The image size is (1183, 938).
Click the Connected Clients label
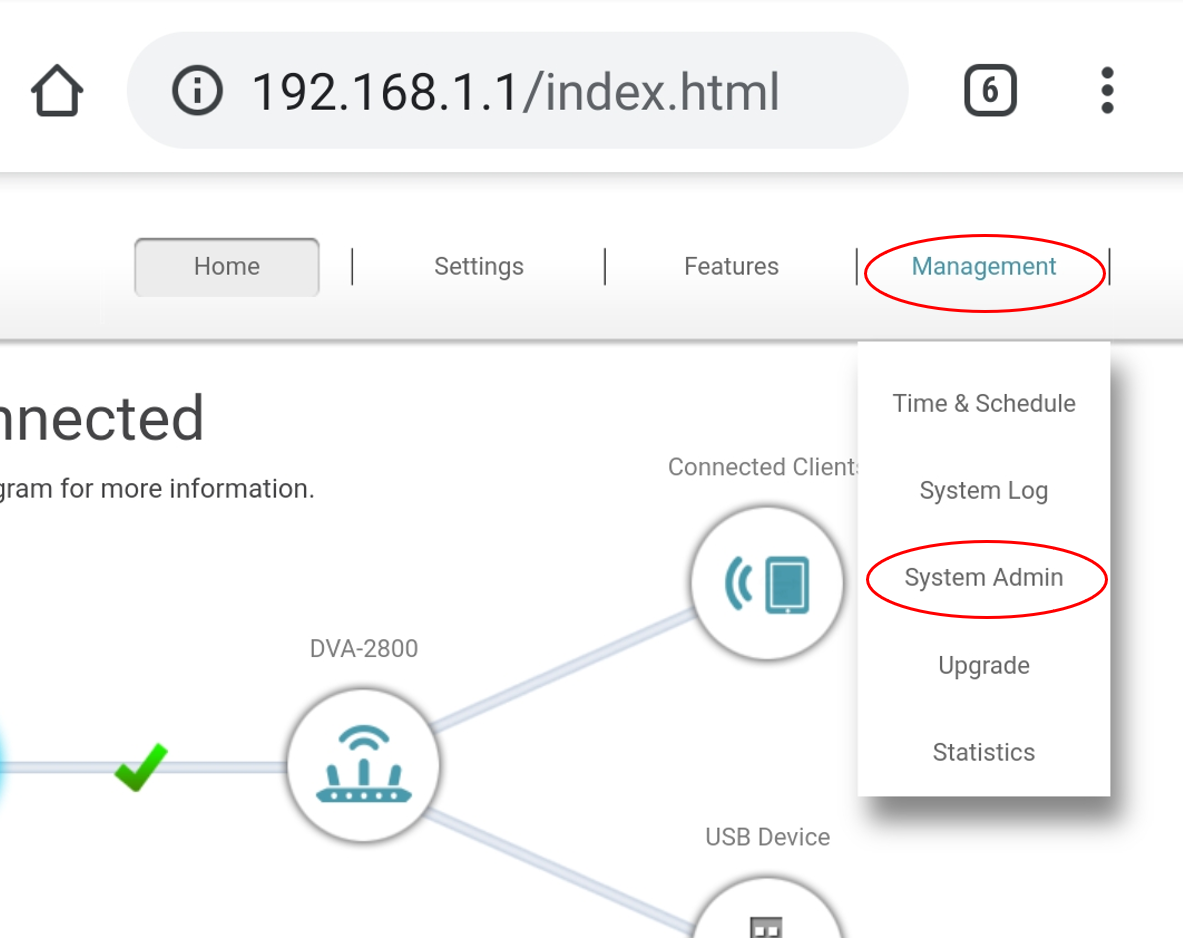763,467
